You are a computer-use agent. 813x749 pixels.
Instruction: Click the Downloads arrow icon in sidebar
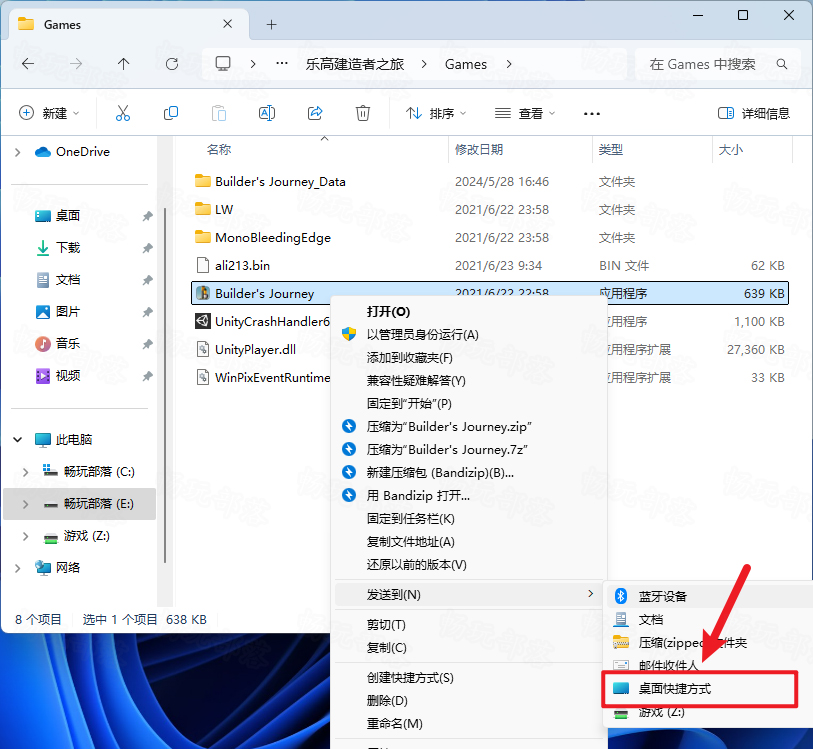43,248
